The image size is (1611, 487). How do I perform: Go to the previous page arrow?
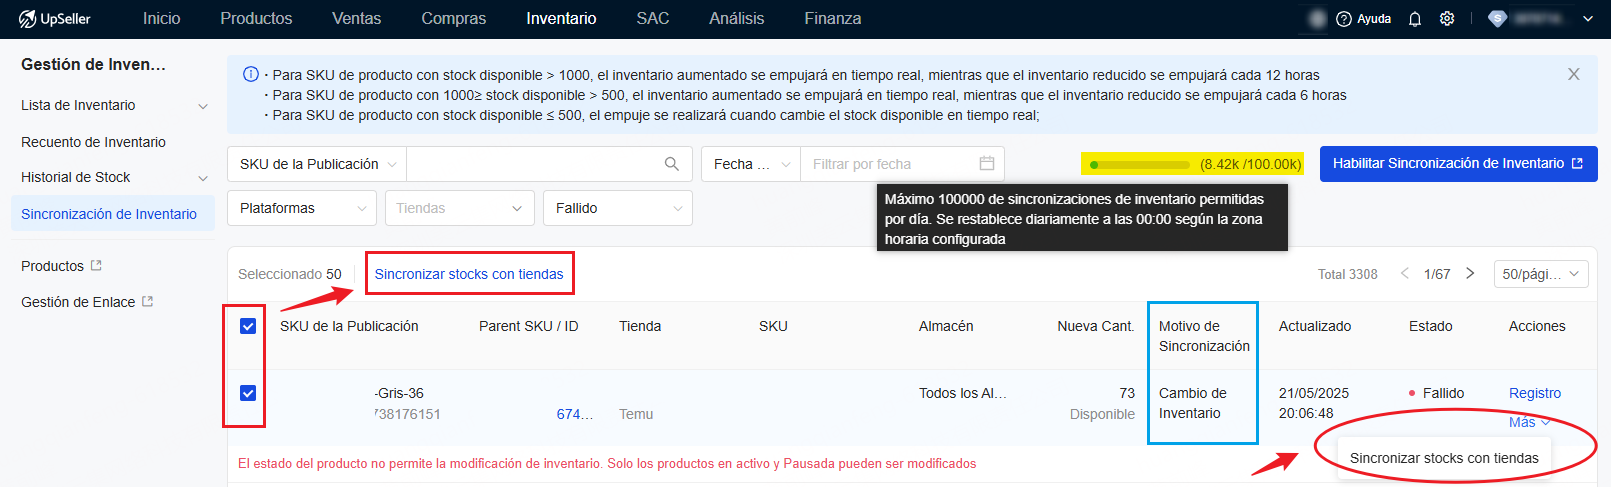[1404, 273]
